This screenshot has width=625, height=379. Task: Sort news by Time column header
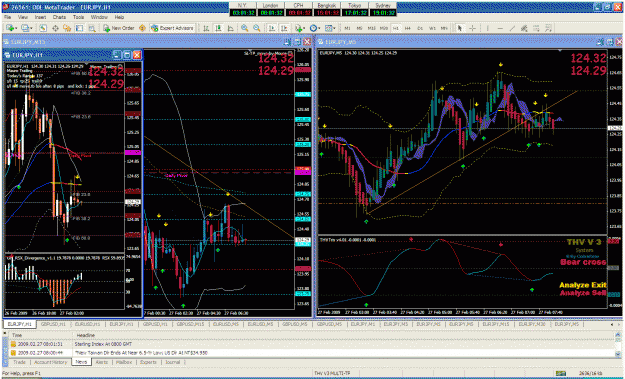click(17, 335)
